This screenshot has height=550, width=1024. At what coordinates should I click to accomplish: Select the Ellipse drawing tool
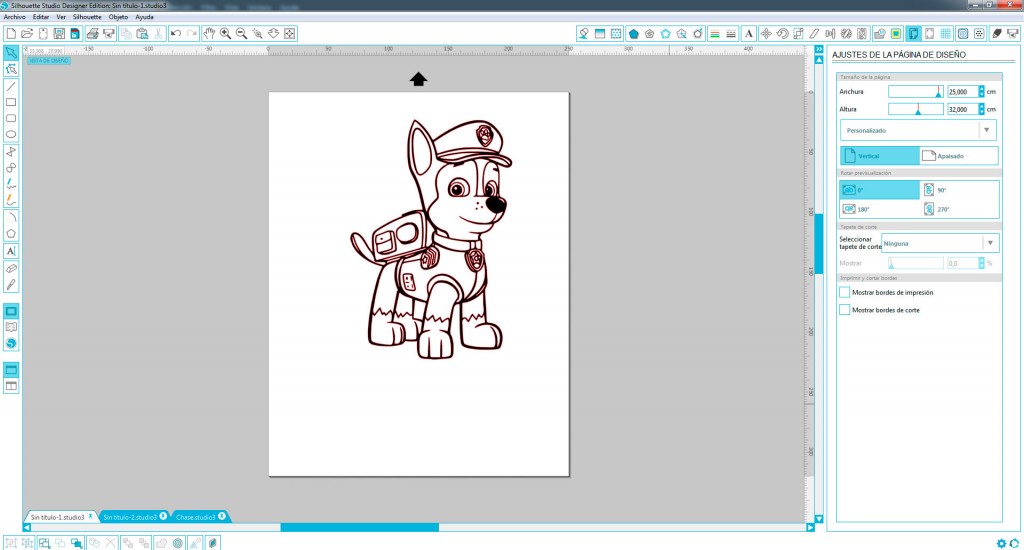click(11, 135)
